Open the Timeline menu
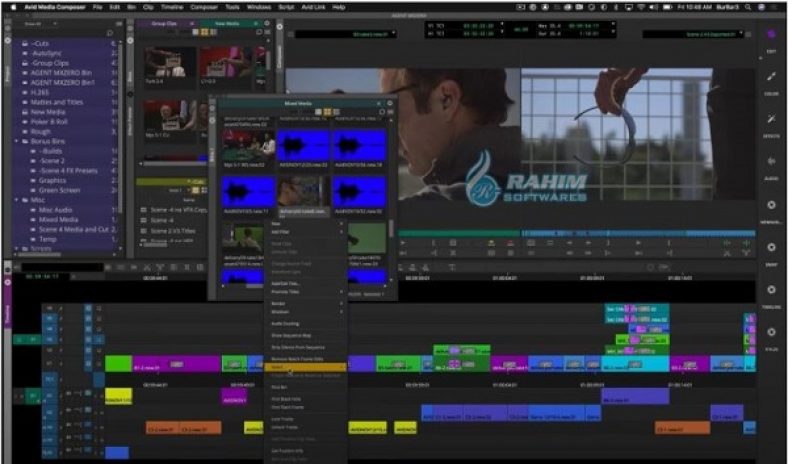The height and width of the screenshot is (464, 788). tap(172, 7)
